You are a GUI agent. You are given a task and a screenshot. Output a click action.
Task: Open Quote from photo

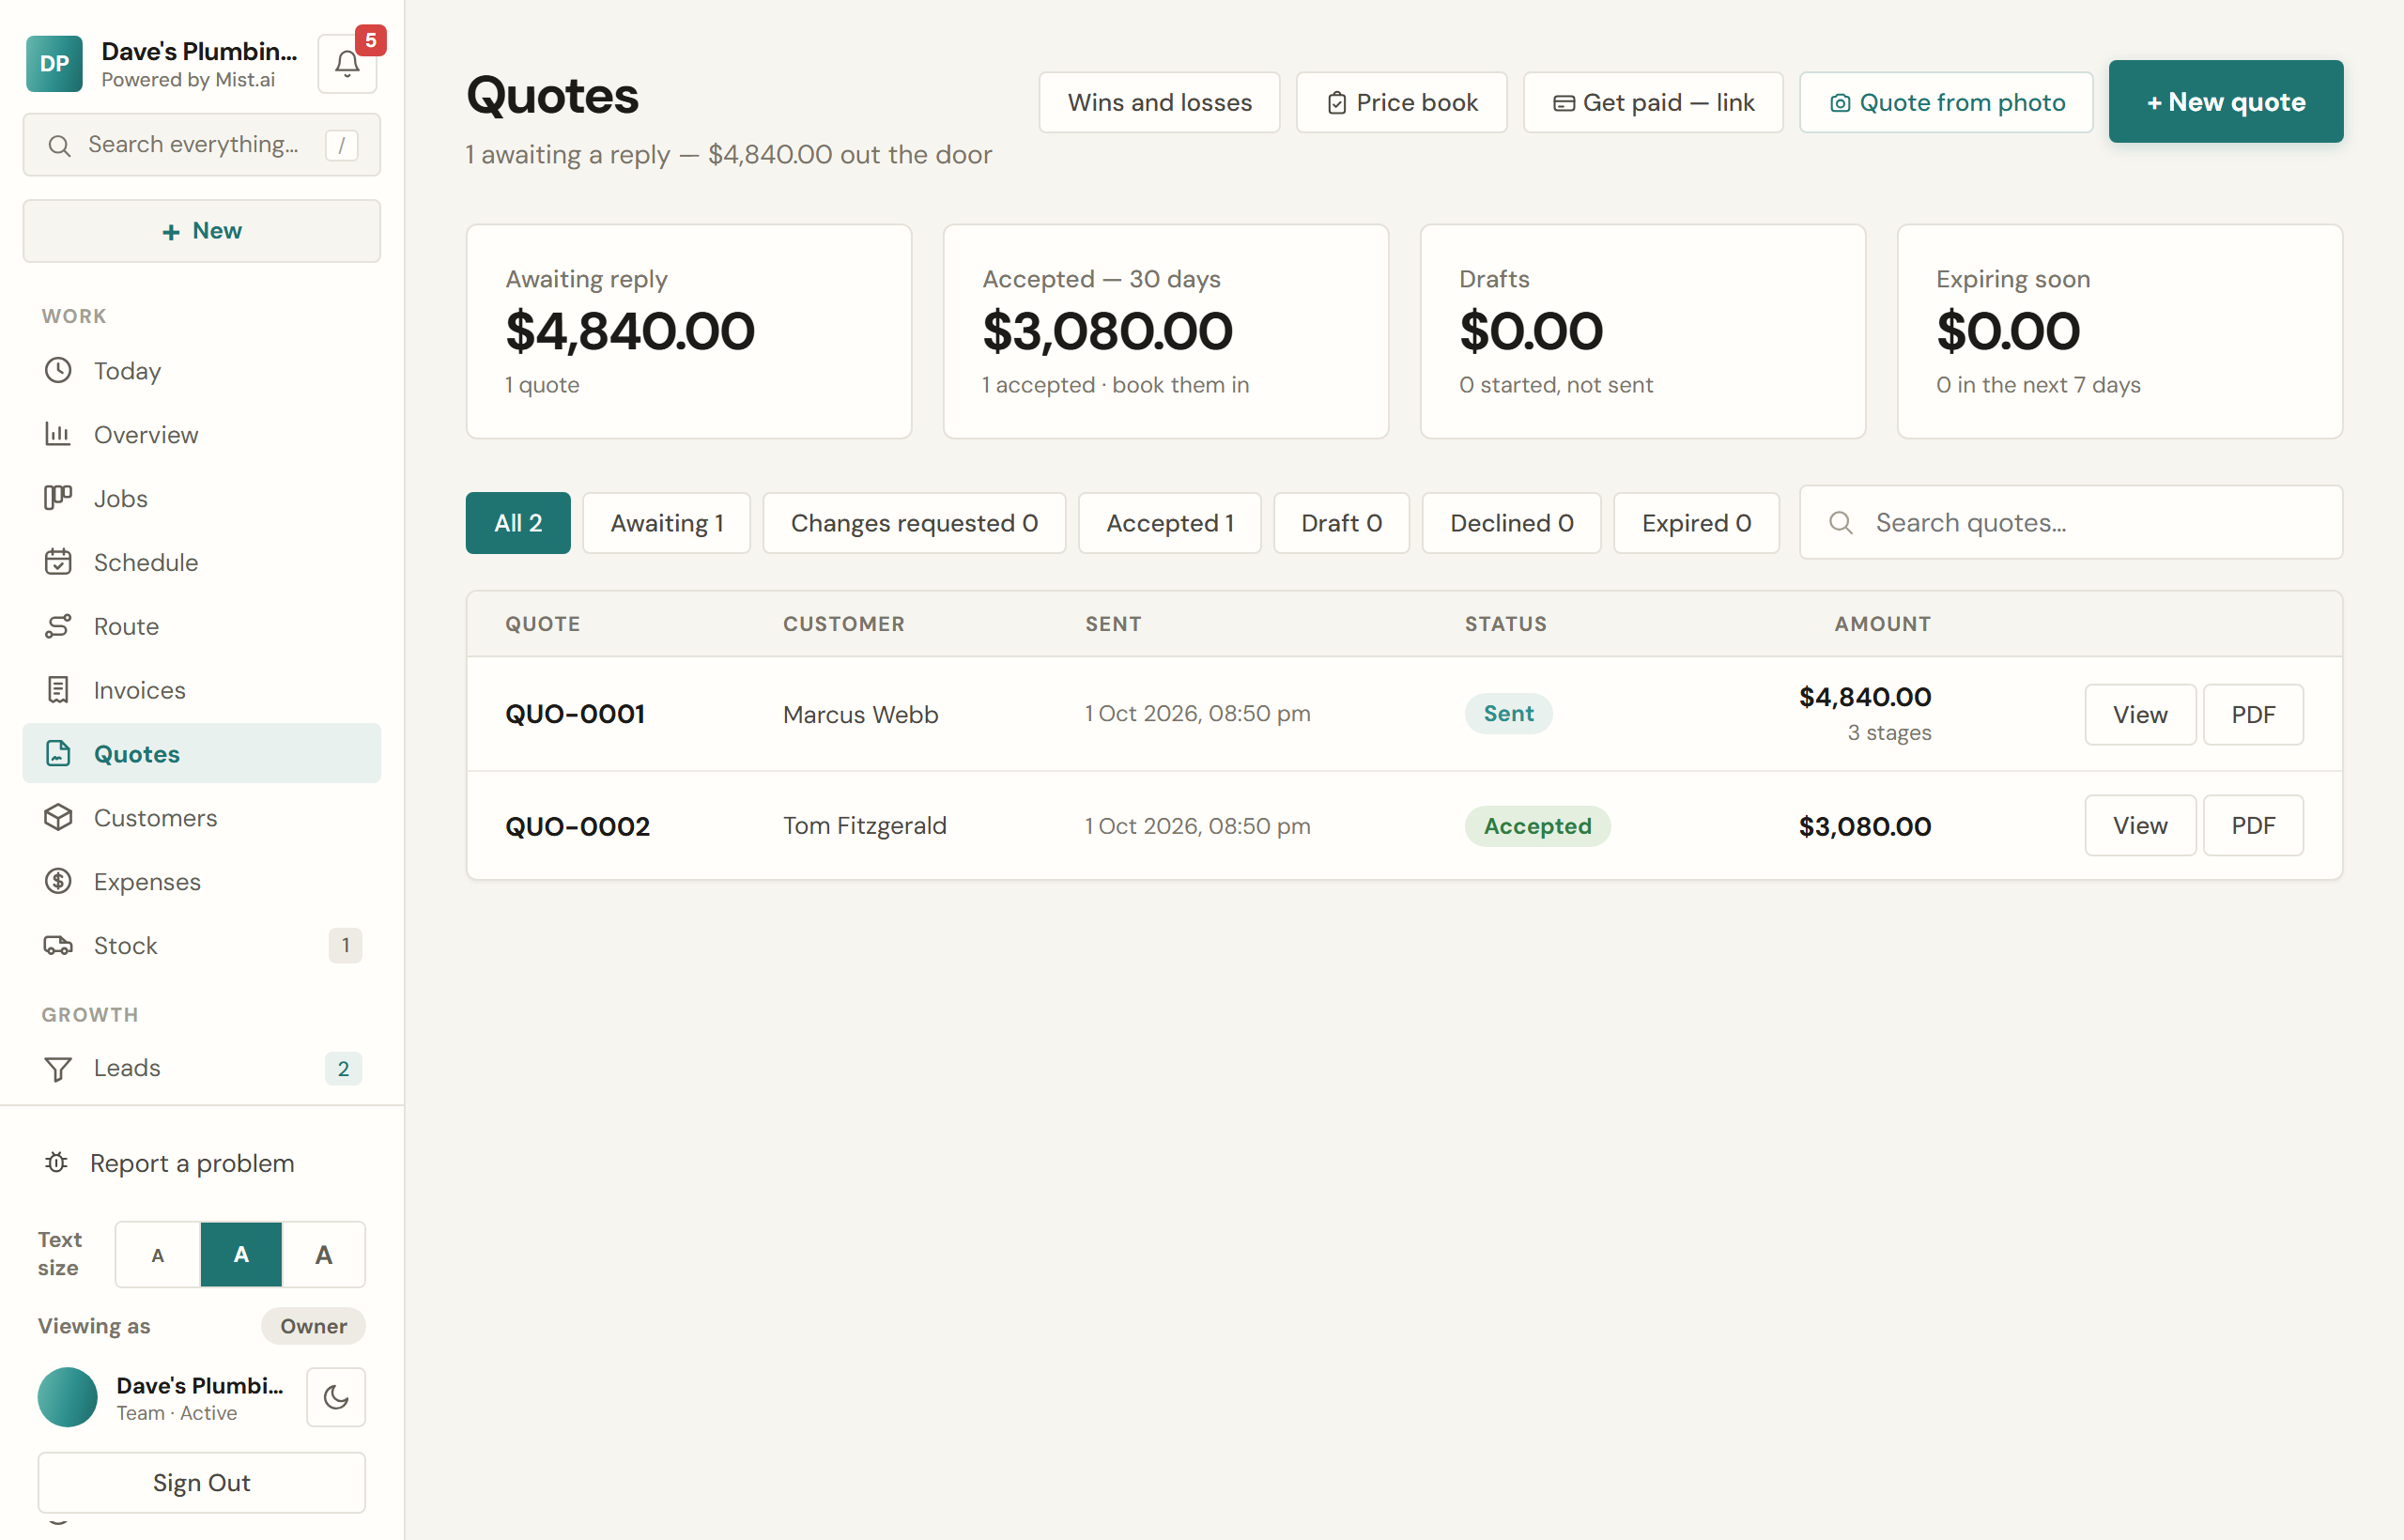[1946, 102]
